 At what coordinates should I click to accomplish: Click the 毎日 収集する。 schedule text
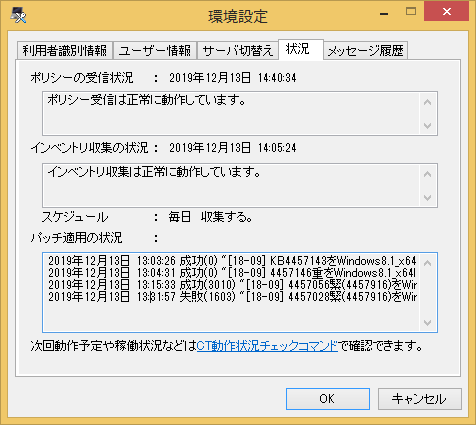coord(210,217)
